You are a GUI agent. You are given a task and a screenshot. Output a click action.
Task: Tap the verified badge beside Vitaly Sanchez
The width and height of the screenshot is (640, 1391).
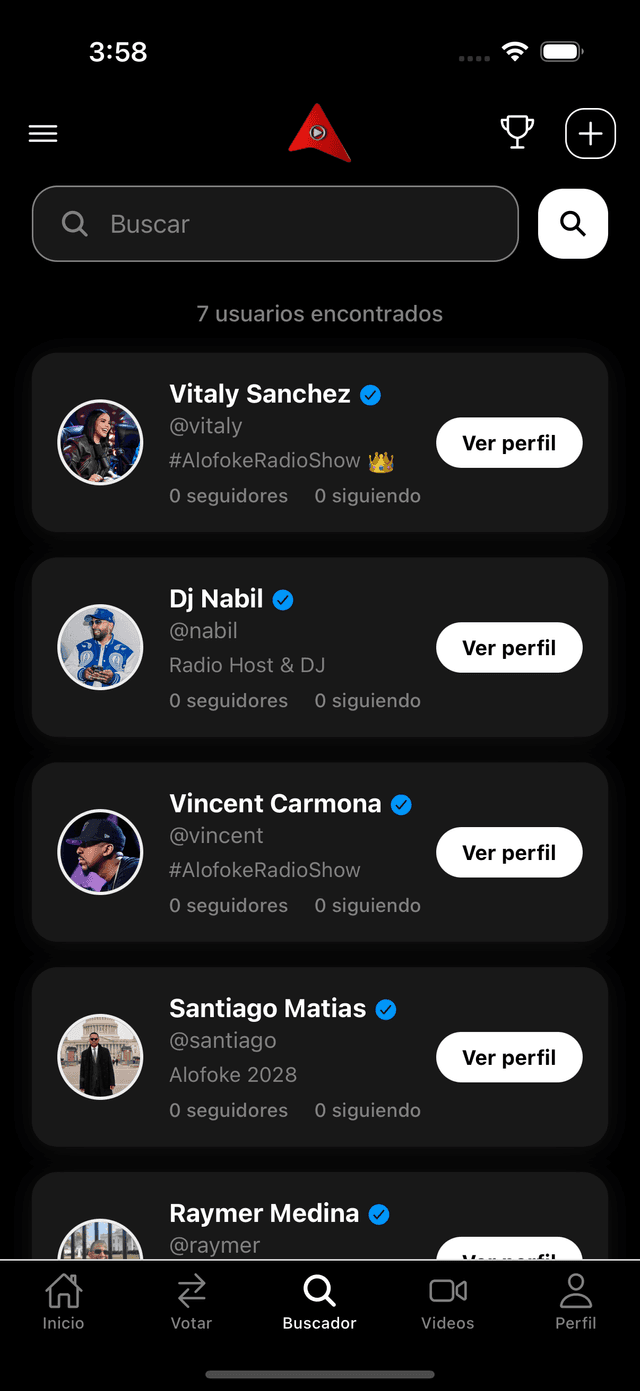tap(371, 395)
